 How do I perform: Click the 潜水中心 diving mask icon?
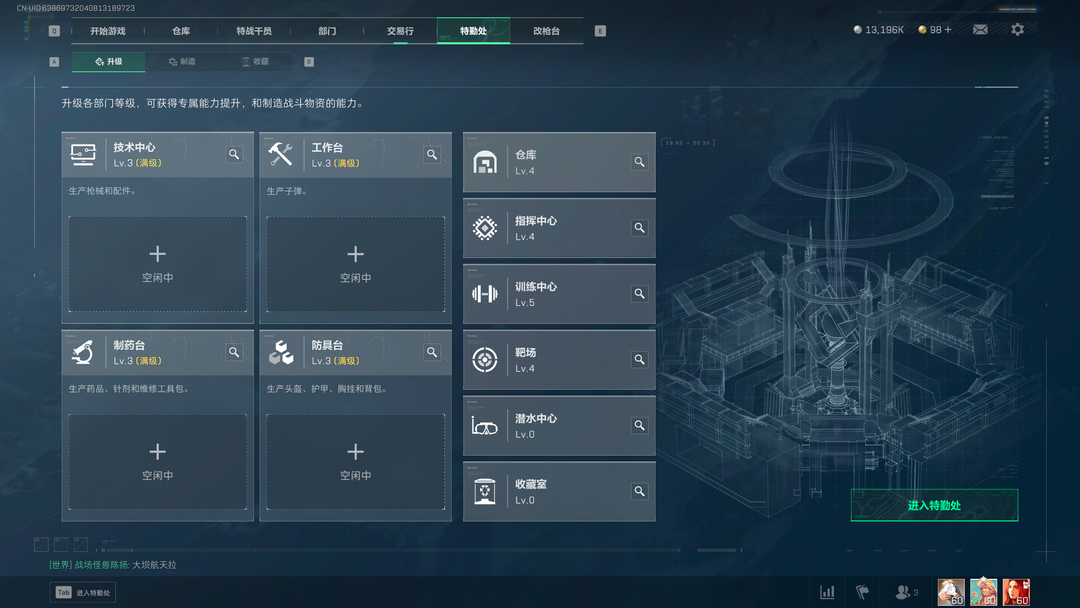point(485,426)
